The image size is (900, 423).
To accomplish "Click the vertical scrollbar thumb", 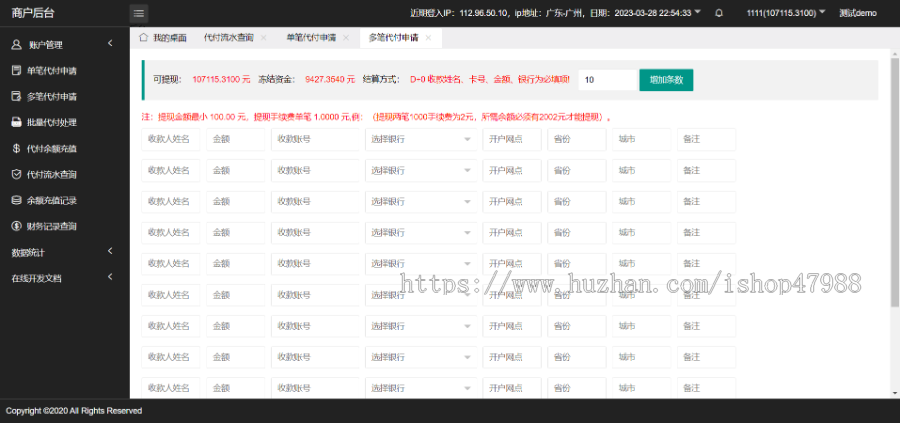I will click(895, 181).
